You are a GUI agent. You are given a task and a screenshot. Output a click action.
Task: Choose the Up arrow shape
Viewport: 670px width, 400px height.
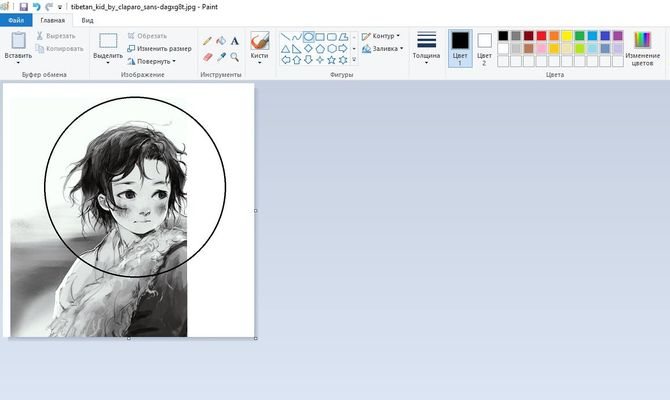297,60
